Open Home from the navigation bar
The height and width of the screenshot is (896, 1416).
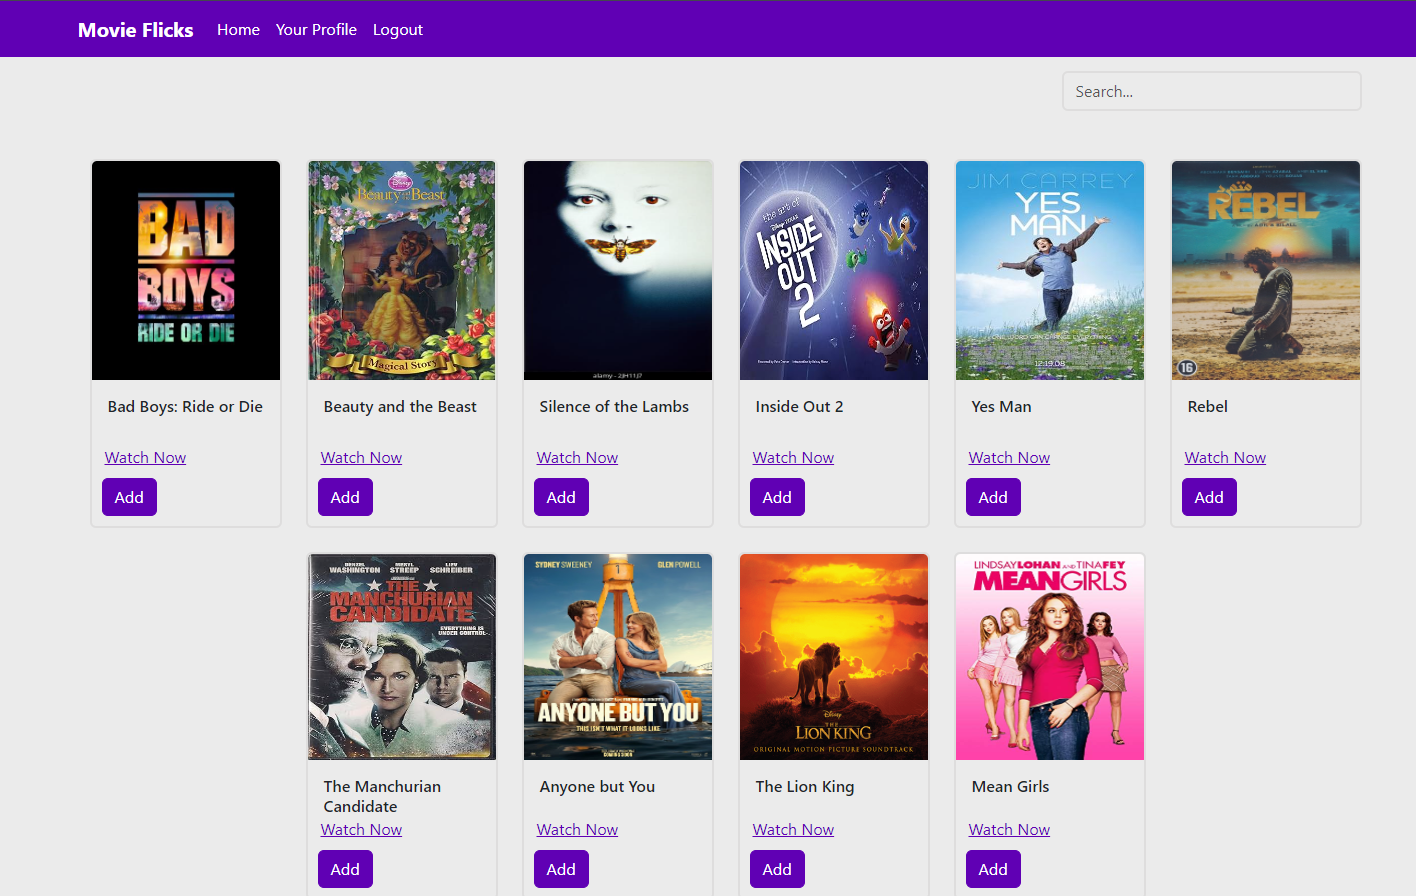click(x=238, y=29)
